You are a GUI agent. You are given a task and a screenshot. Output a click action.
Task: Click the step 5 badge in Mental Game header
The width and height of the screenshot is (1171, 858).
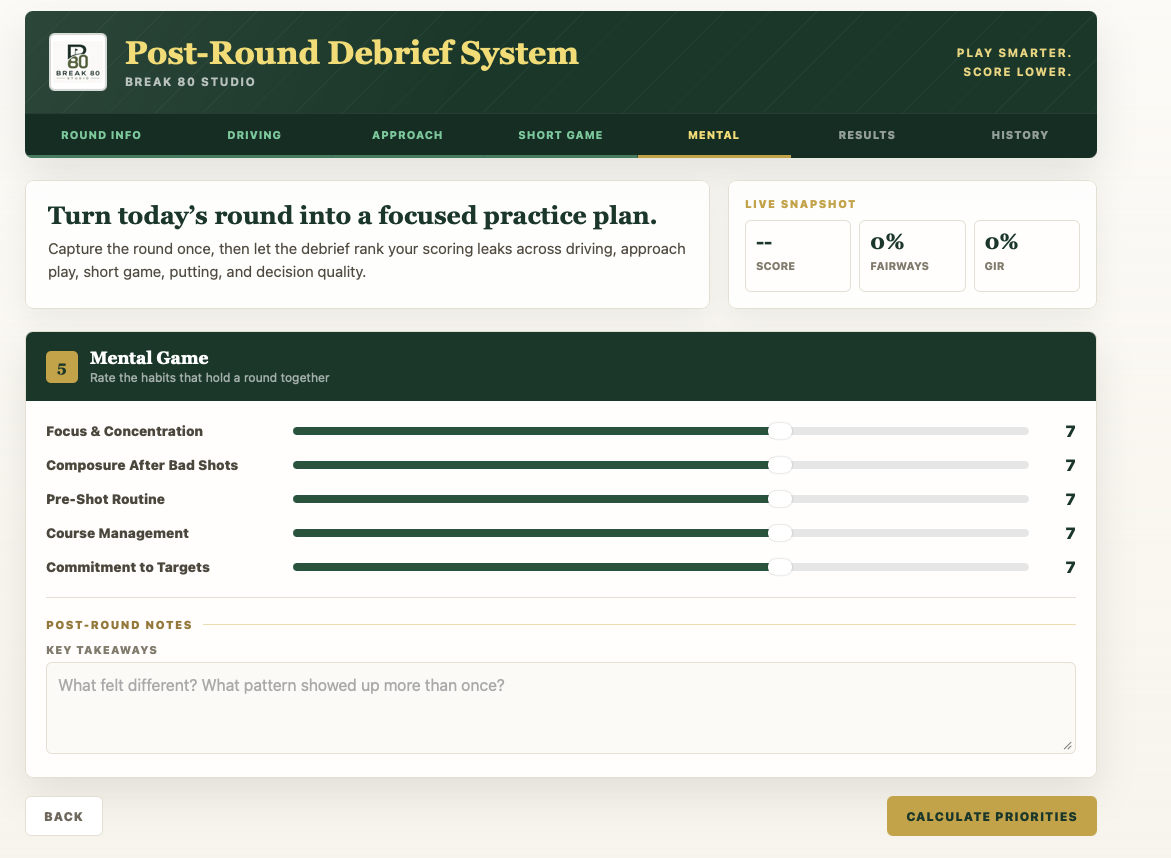pos(62,367)
